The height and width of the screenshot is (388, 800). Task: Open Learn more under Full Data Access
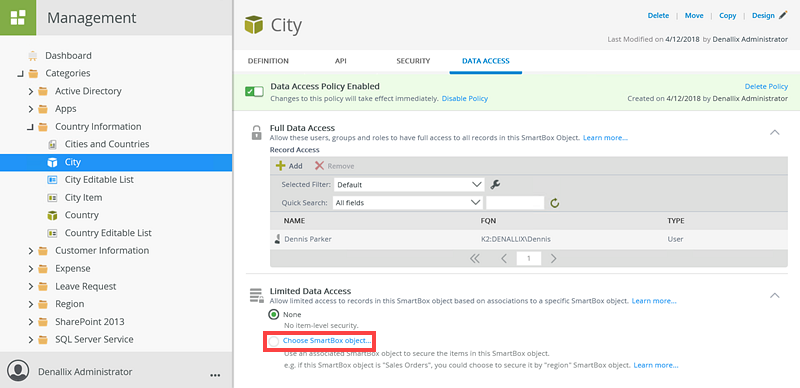pos(606,138)
